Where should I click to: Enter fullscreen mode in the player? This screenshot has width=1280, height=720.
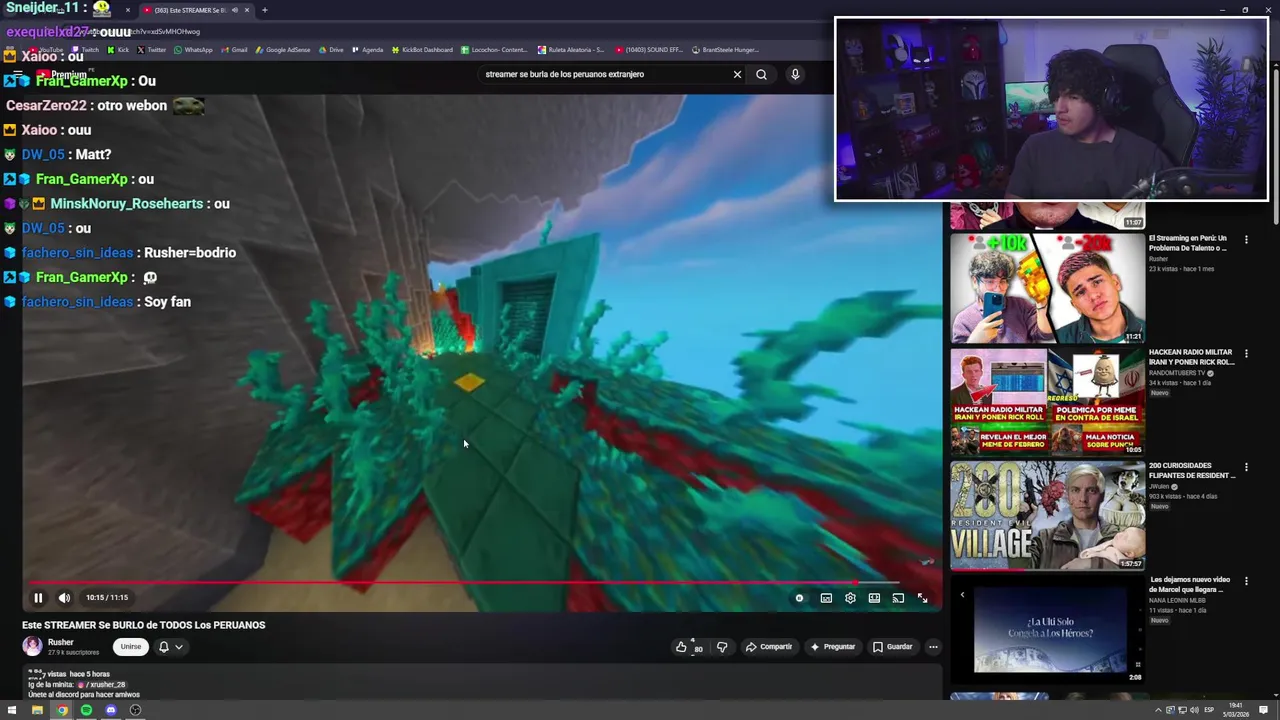tap(922, 598)
